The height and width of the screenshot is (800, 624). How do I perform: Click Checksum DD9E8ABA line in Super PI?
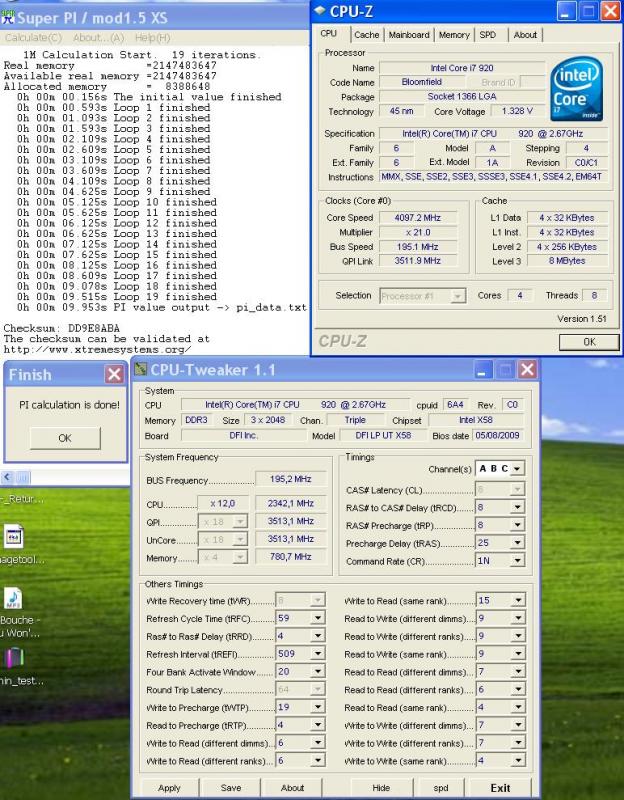click(x=61, y=328)
